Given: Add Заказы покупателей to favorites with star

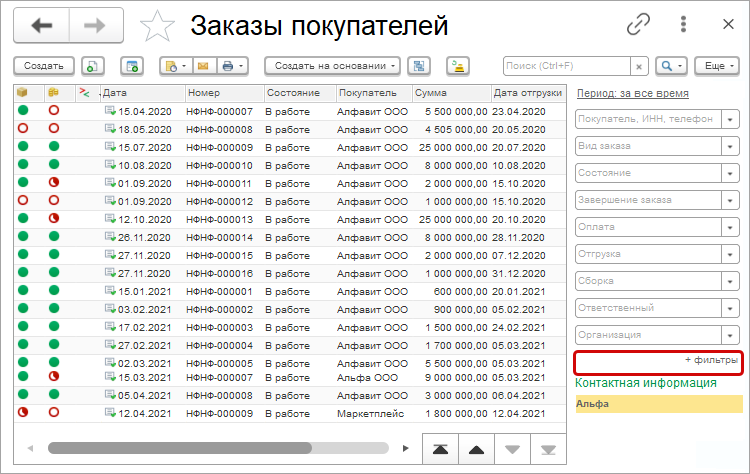Looking at the screenshot, I should [157, 26].
